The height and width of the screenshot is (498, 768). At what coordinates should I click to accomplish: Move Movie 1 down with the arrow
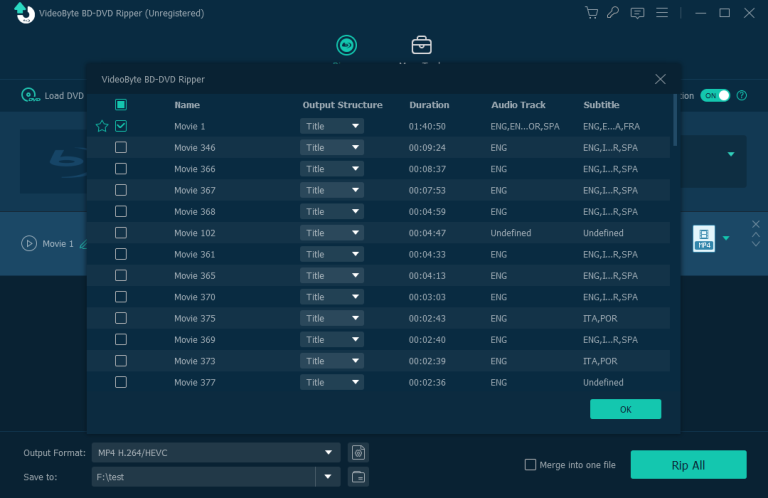click(x=756, y=244)
